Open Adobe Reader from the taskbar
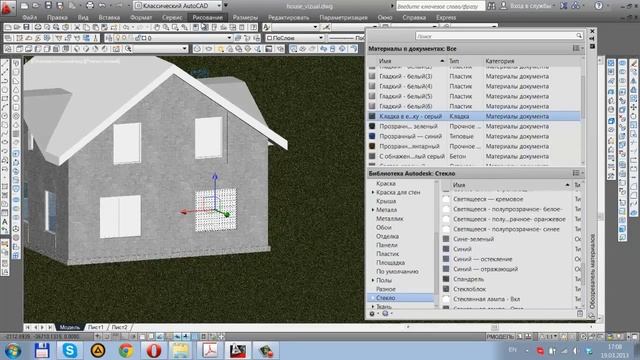Viewport: 640px width, 360px height. 210,350
